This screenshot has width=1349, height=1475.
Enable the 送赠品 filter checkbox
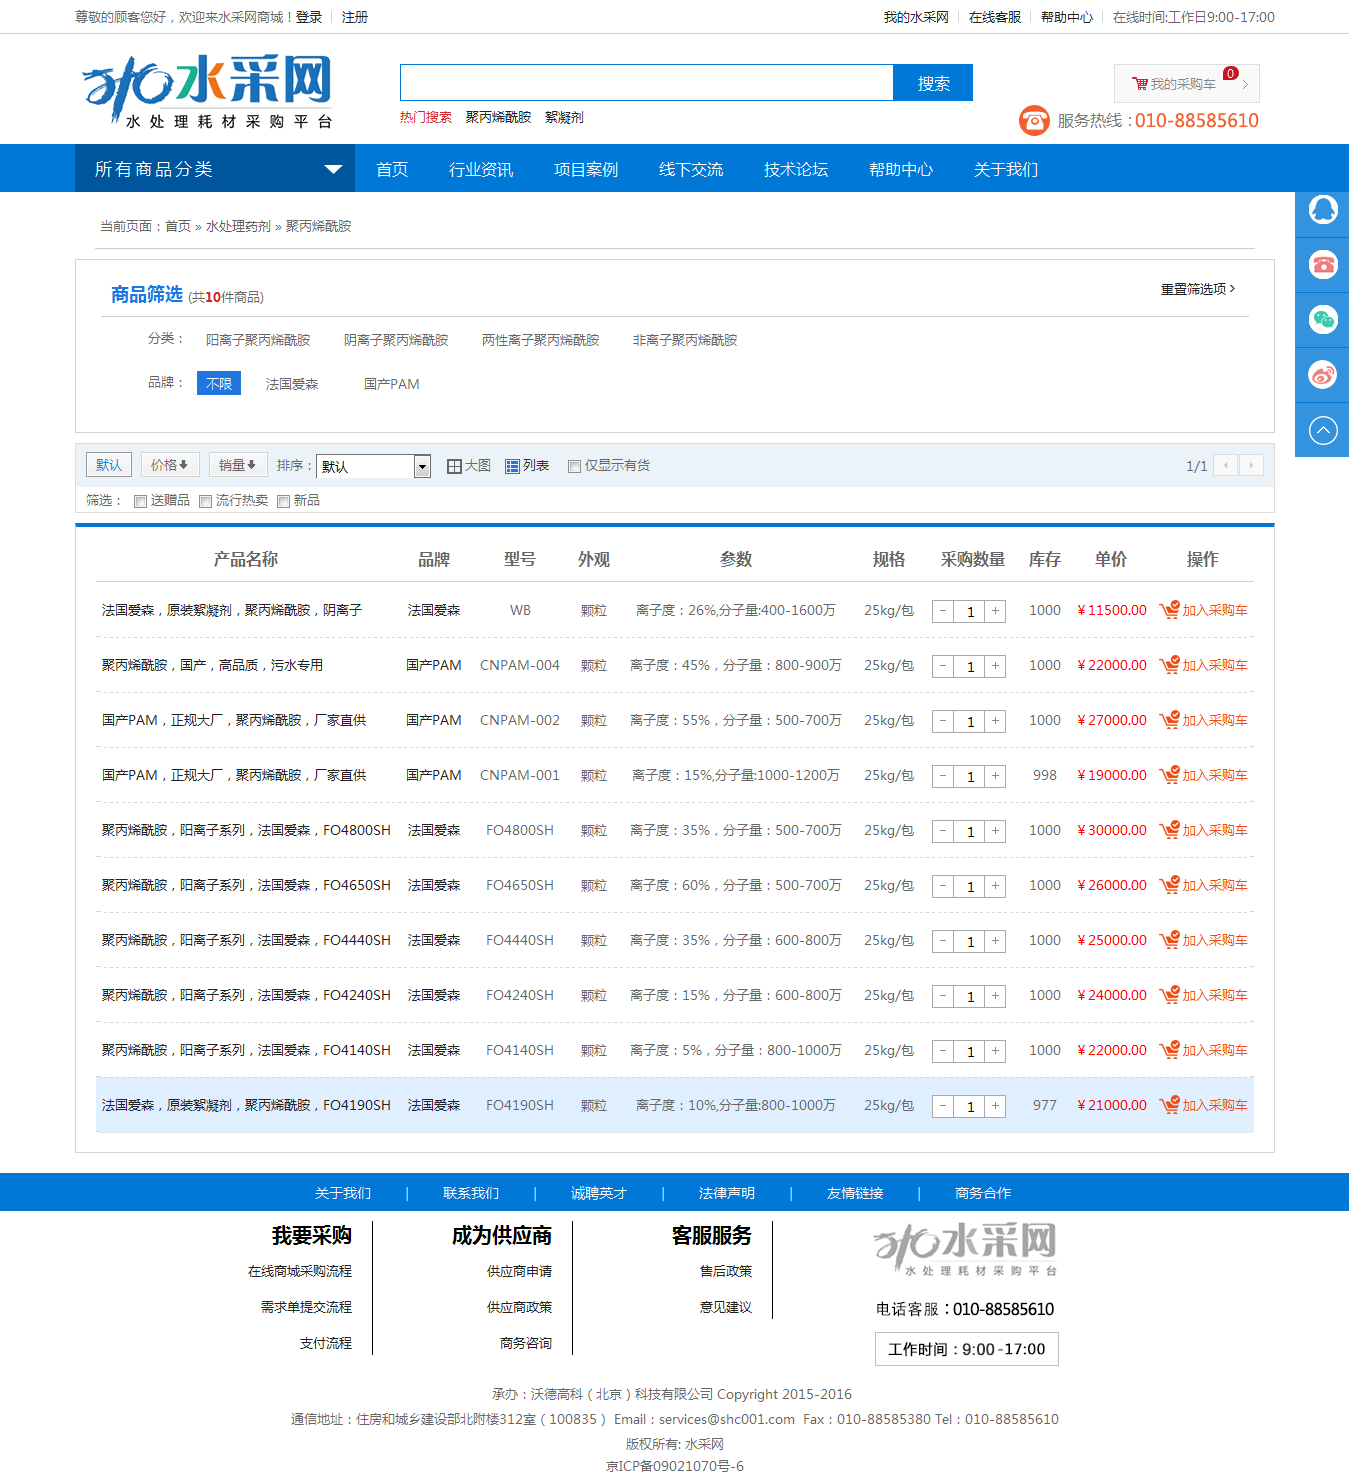coord(140,501)
